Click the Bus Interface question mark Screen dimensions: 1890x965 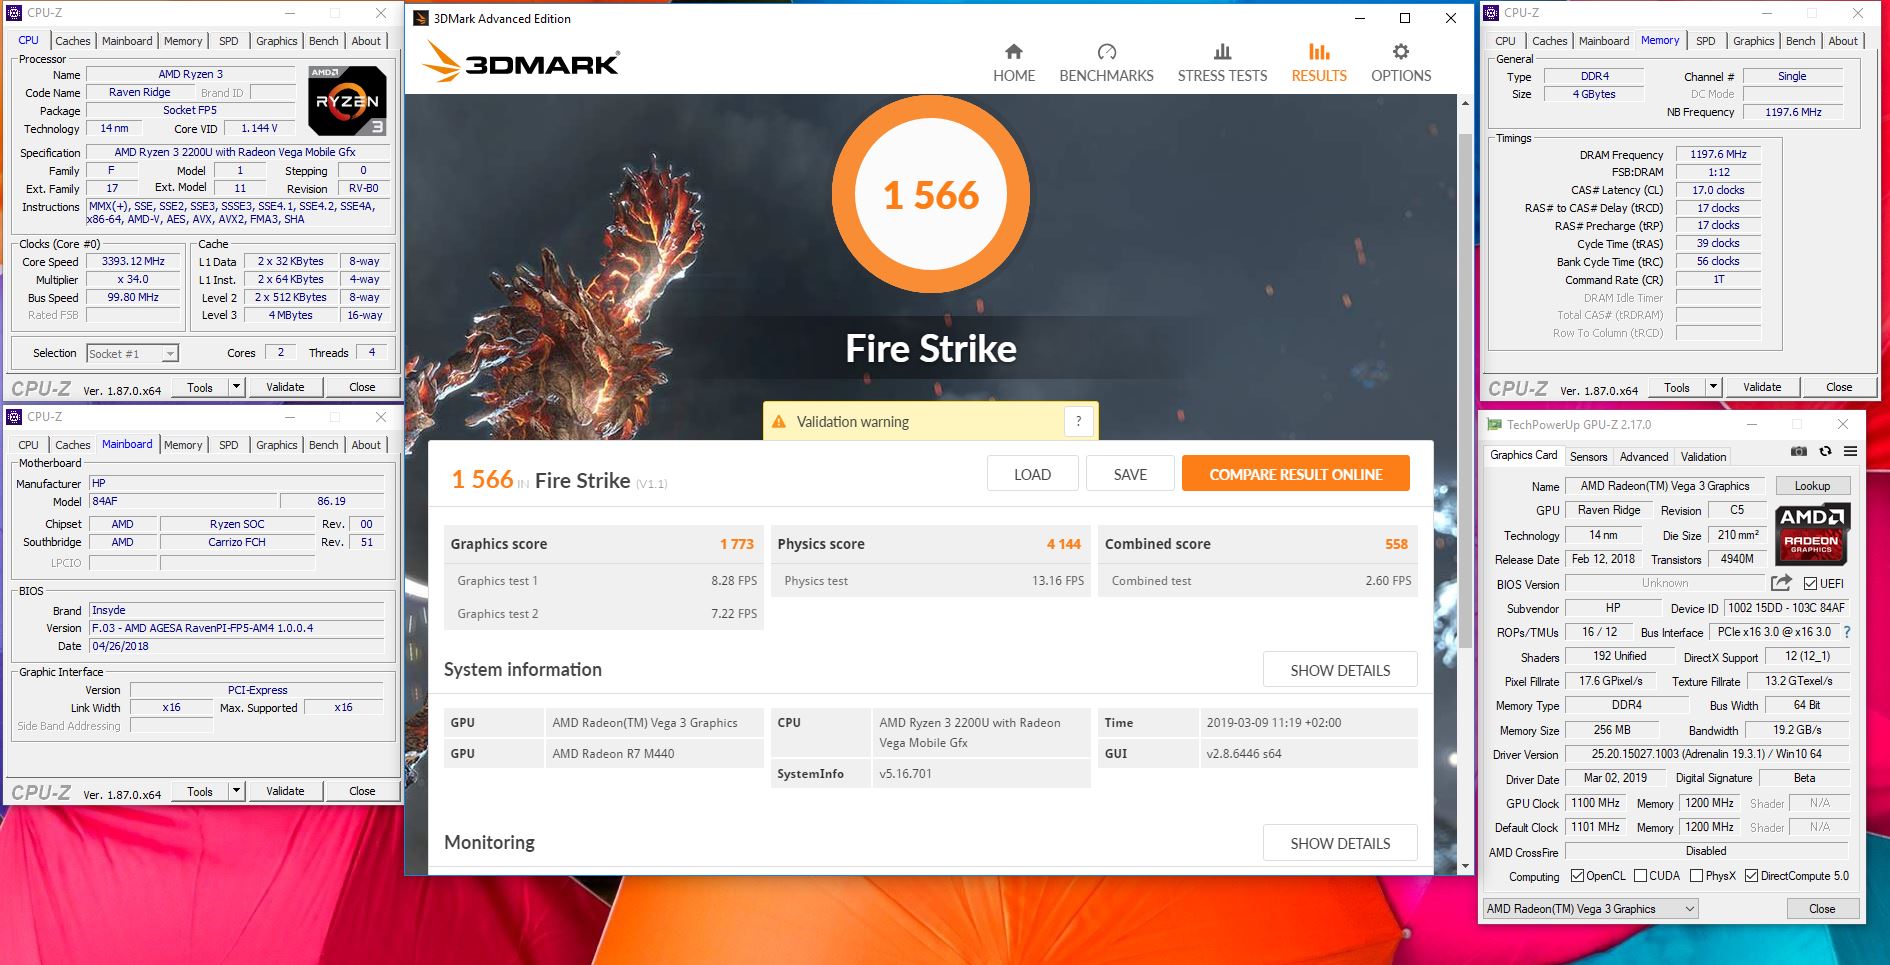point(1846,632)
